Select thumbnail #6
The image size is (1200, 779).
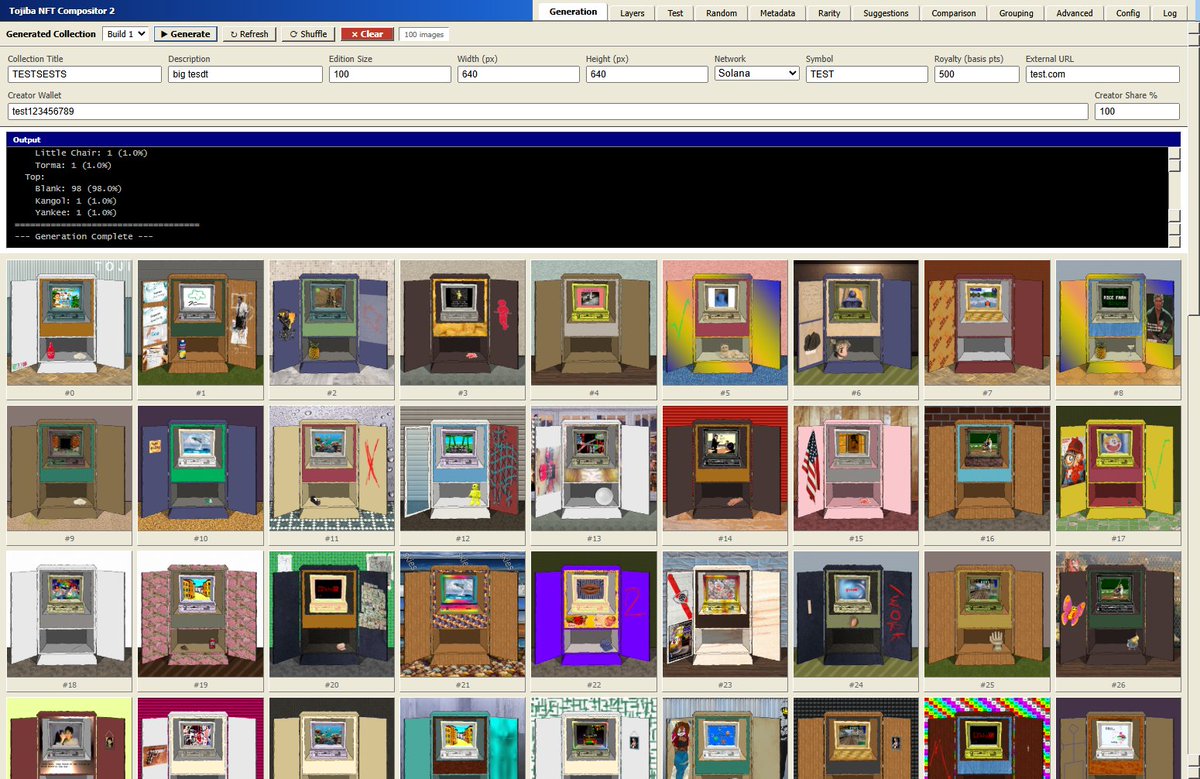click(856, 330)
